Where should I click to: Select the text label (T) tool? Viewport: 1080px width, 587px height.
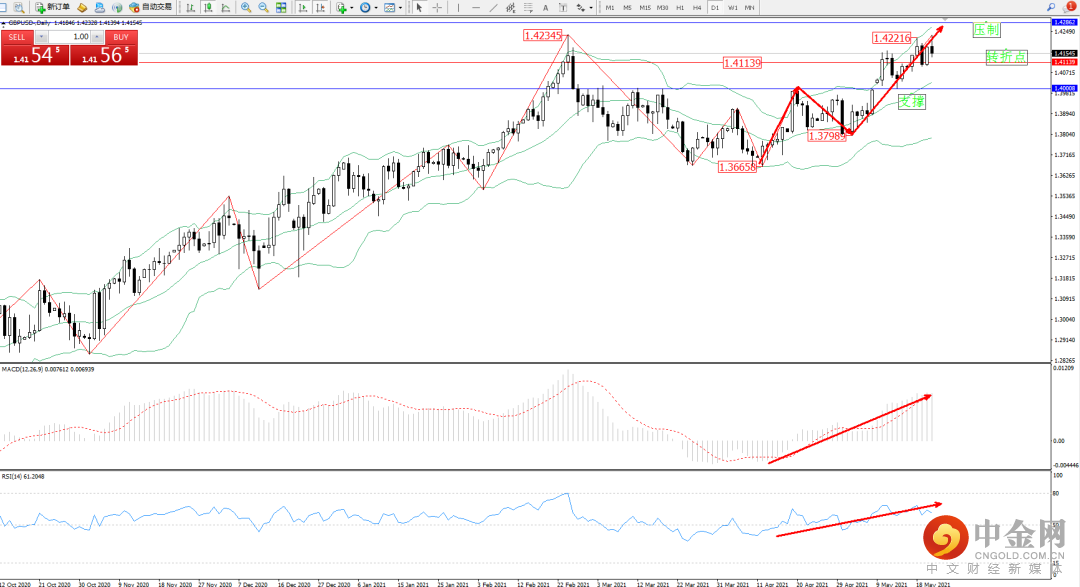(x=563, y=8)
